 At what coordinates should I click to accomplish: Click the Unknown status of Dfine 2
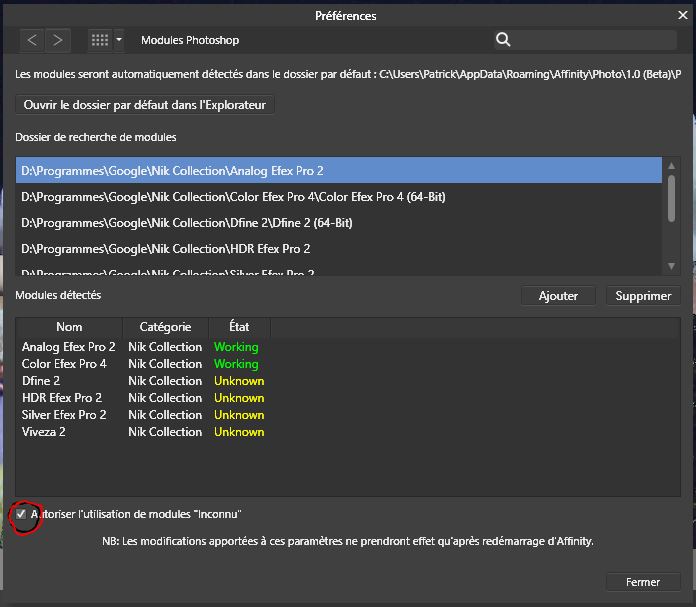pyautogui.click(x=239, y=381)
